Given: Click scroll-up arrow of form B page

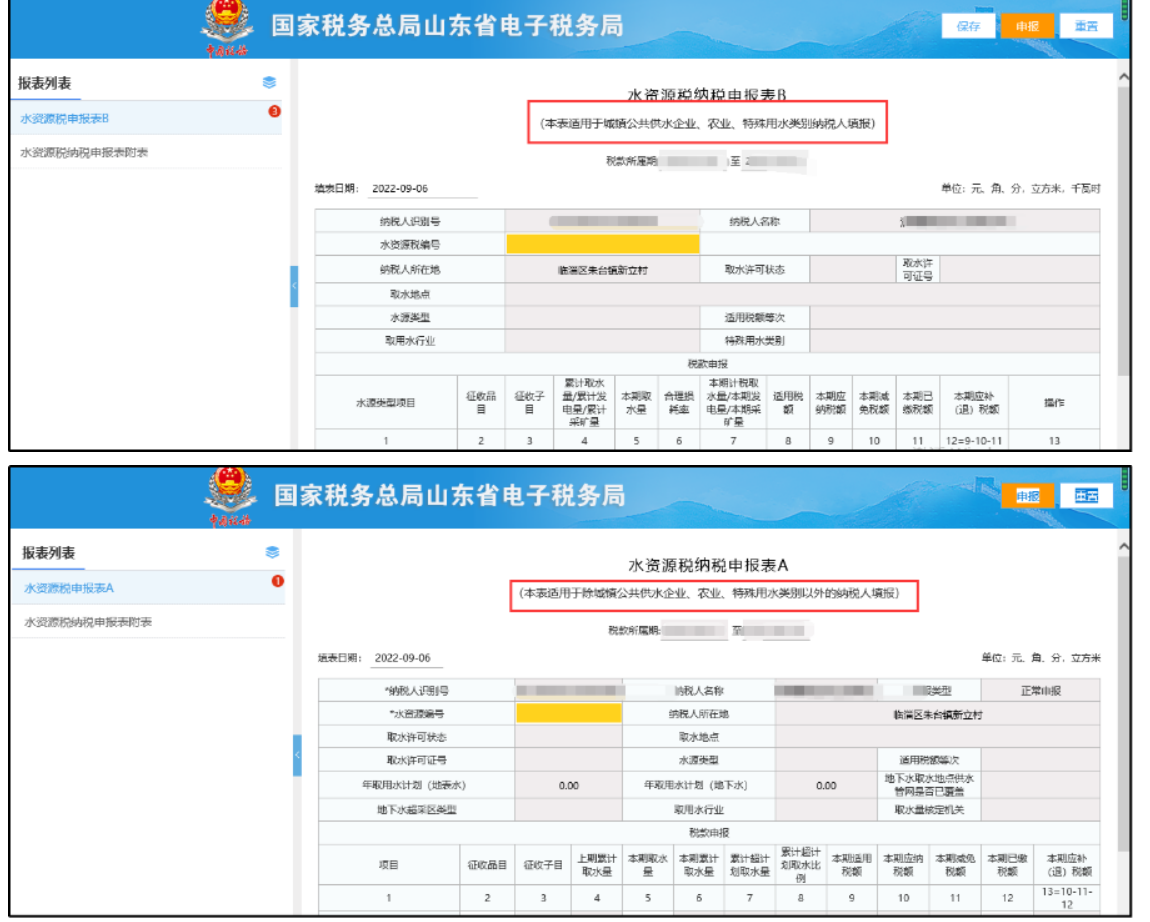Looking at the screenshot, I should tap(1123, 77).
